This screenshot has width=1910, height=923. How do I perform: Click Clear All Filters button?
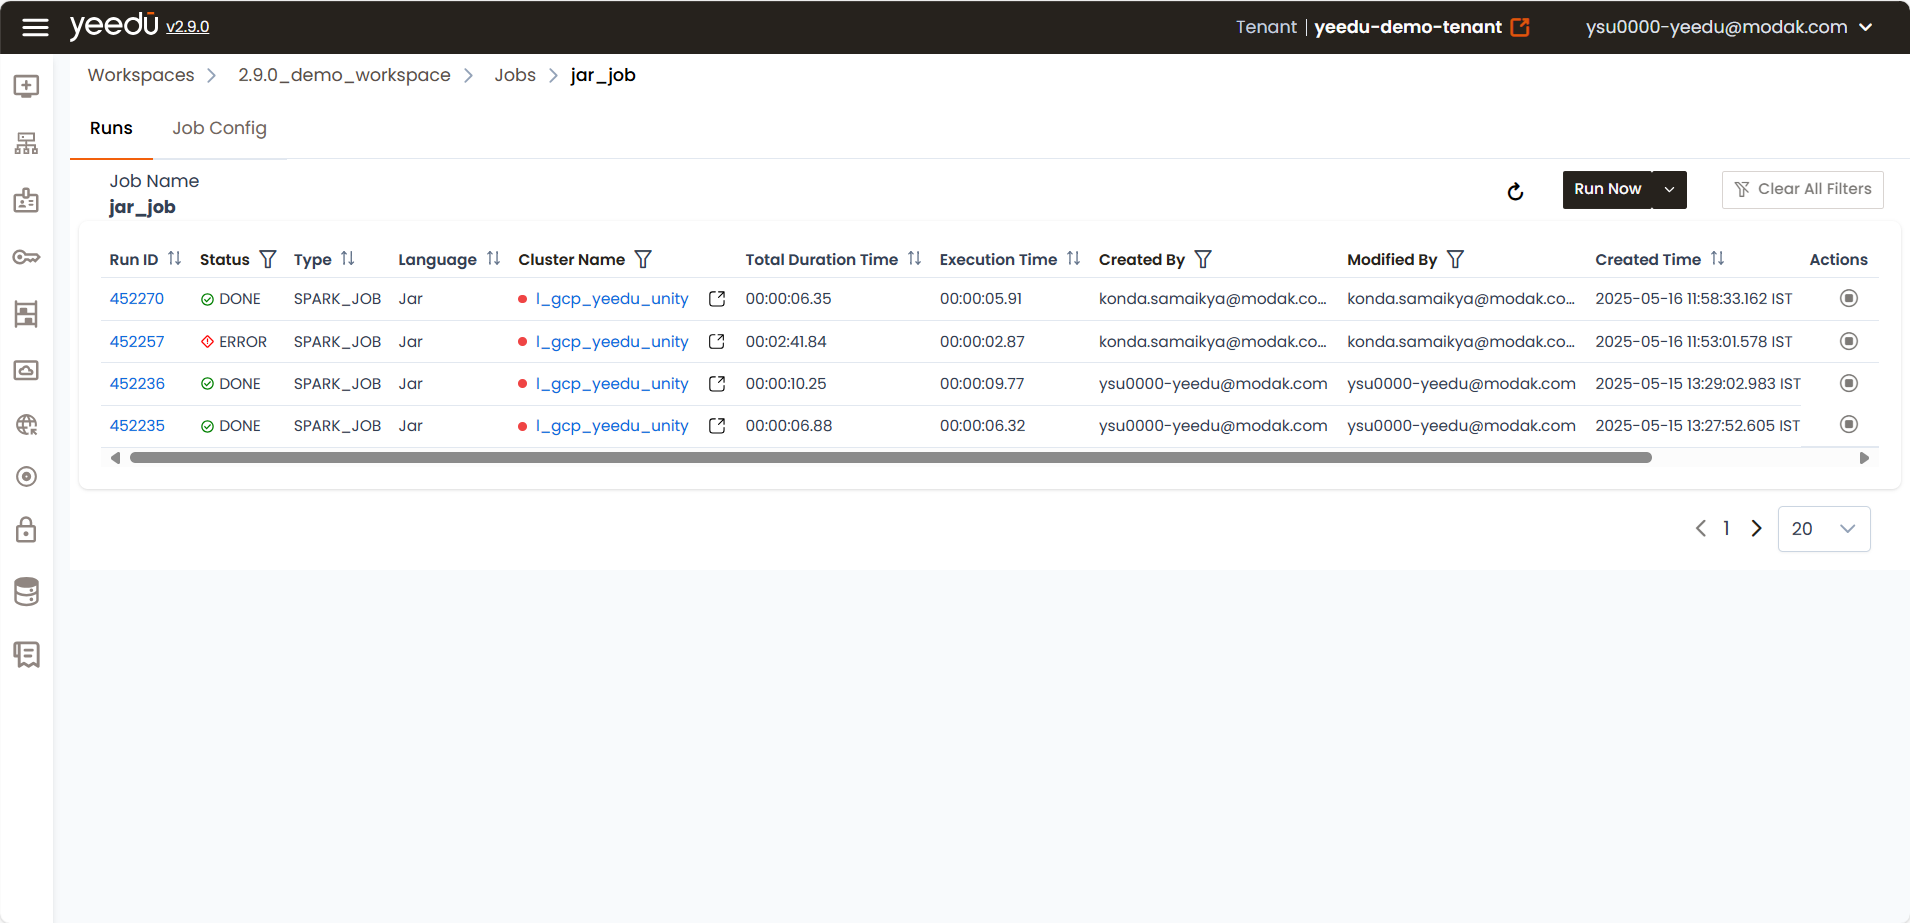tap(1802, 190)
